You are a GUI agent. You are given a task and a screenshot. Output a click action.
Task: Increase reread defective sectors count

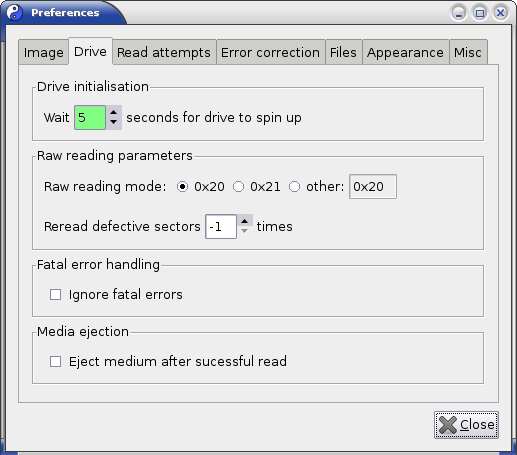[245, 221]
